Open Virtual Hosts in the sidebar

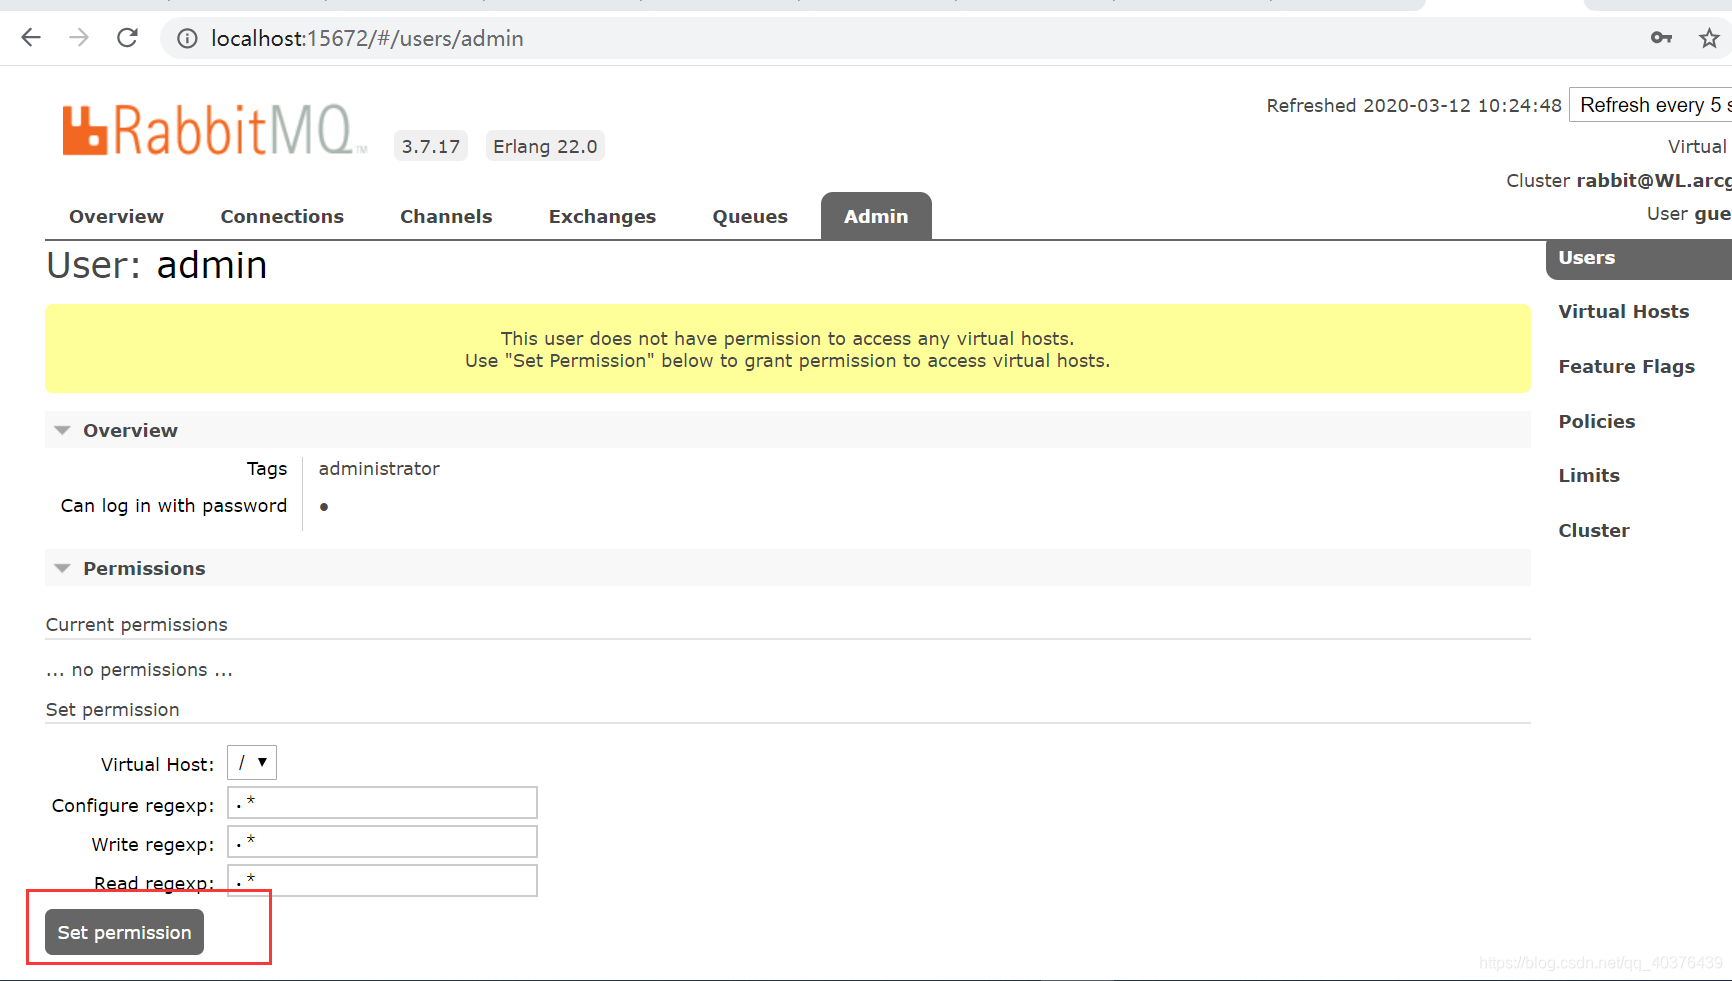tap(1623, 312)
